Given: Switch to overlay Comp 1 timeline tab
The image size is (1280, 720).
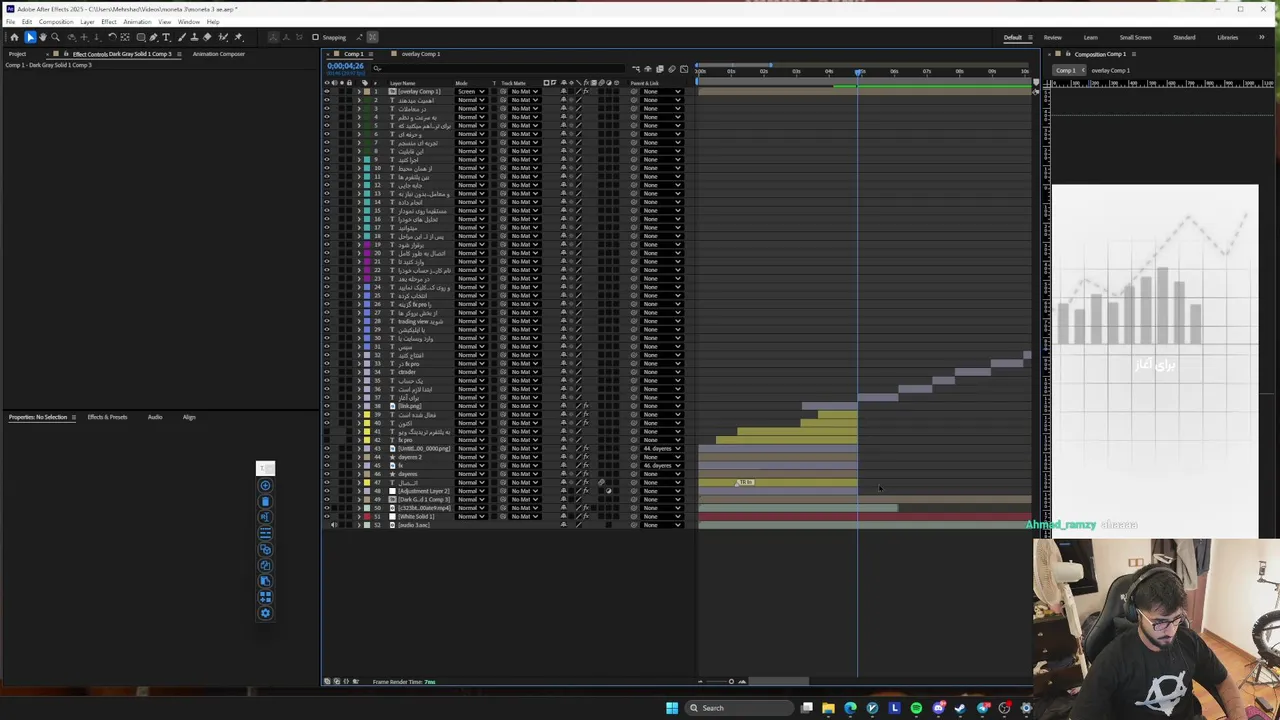Looking at the screenshot, I should pos(421,54).
